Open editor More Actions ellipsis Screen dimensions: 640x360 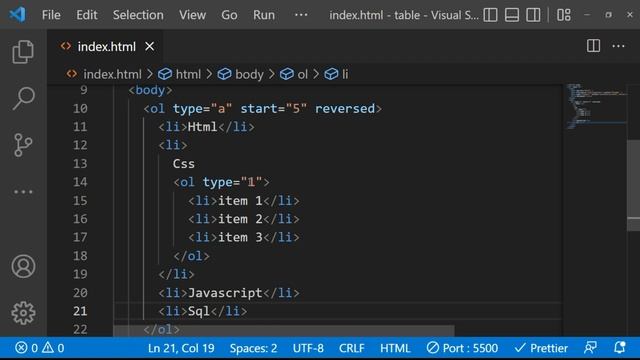(x=618, y=46)
